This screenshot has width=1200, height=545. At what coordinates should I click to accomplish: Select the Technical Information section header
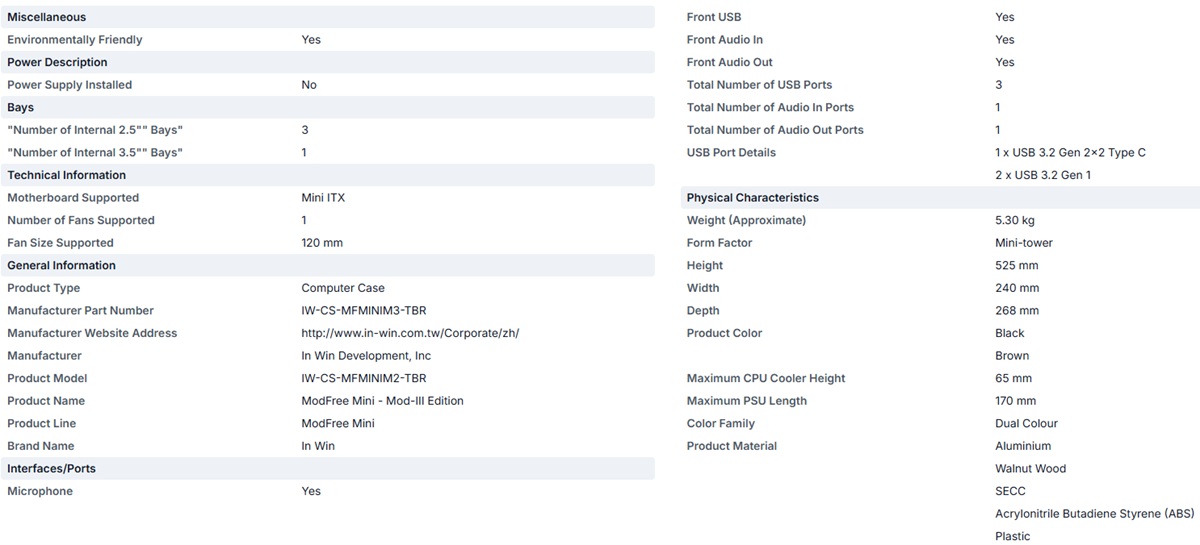point(66,175)
